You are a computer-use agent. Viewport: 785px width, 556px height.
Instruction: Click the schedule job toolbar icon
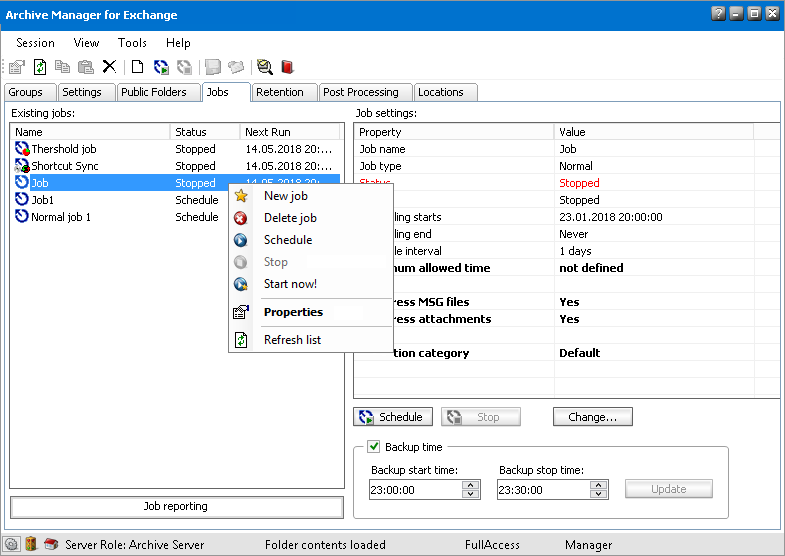[161, 67]
